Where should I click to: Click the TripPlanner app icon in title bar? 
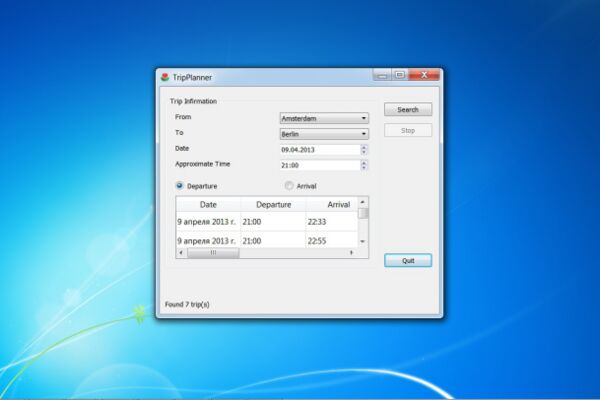(x=165, y=77)
